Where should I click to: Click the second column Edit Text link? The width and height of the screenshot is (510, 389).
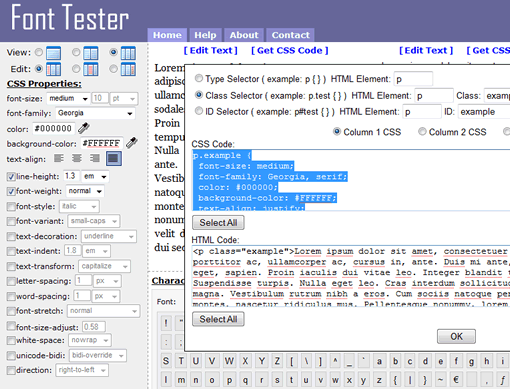pos(426,50)
